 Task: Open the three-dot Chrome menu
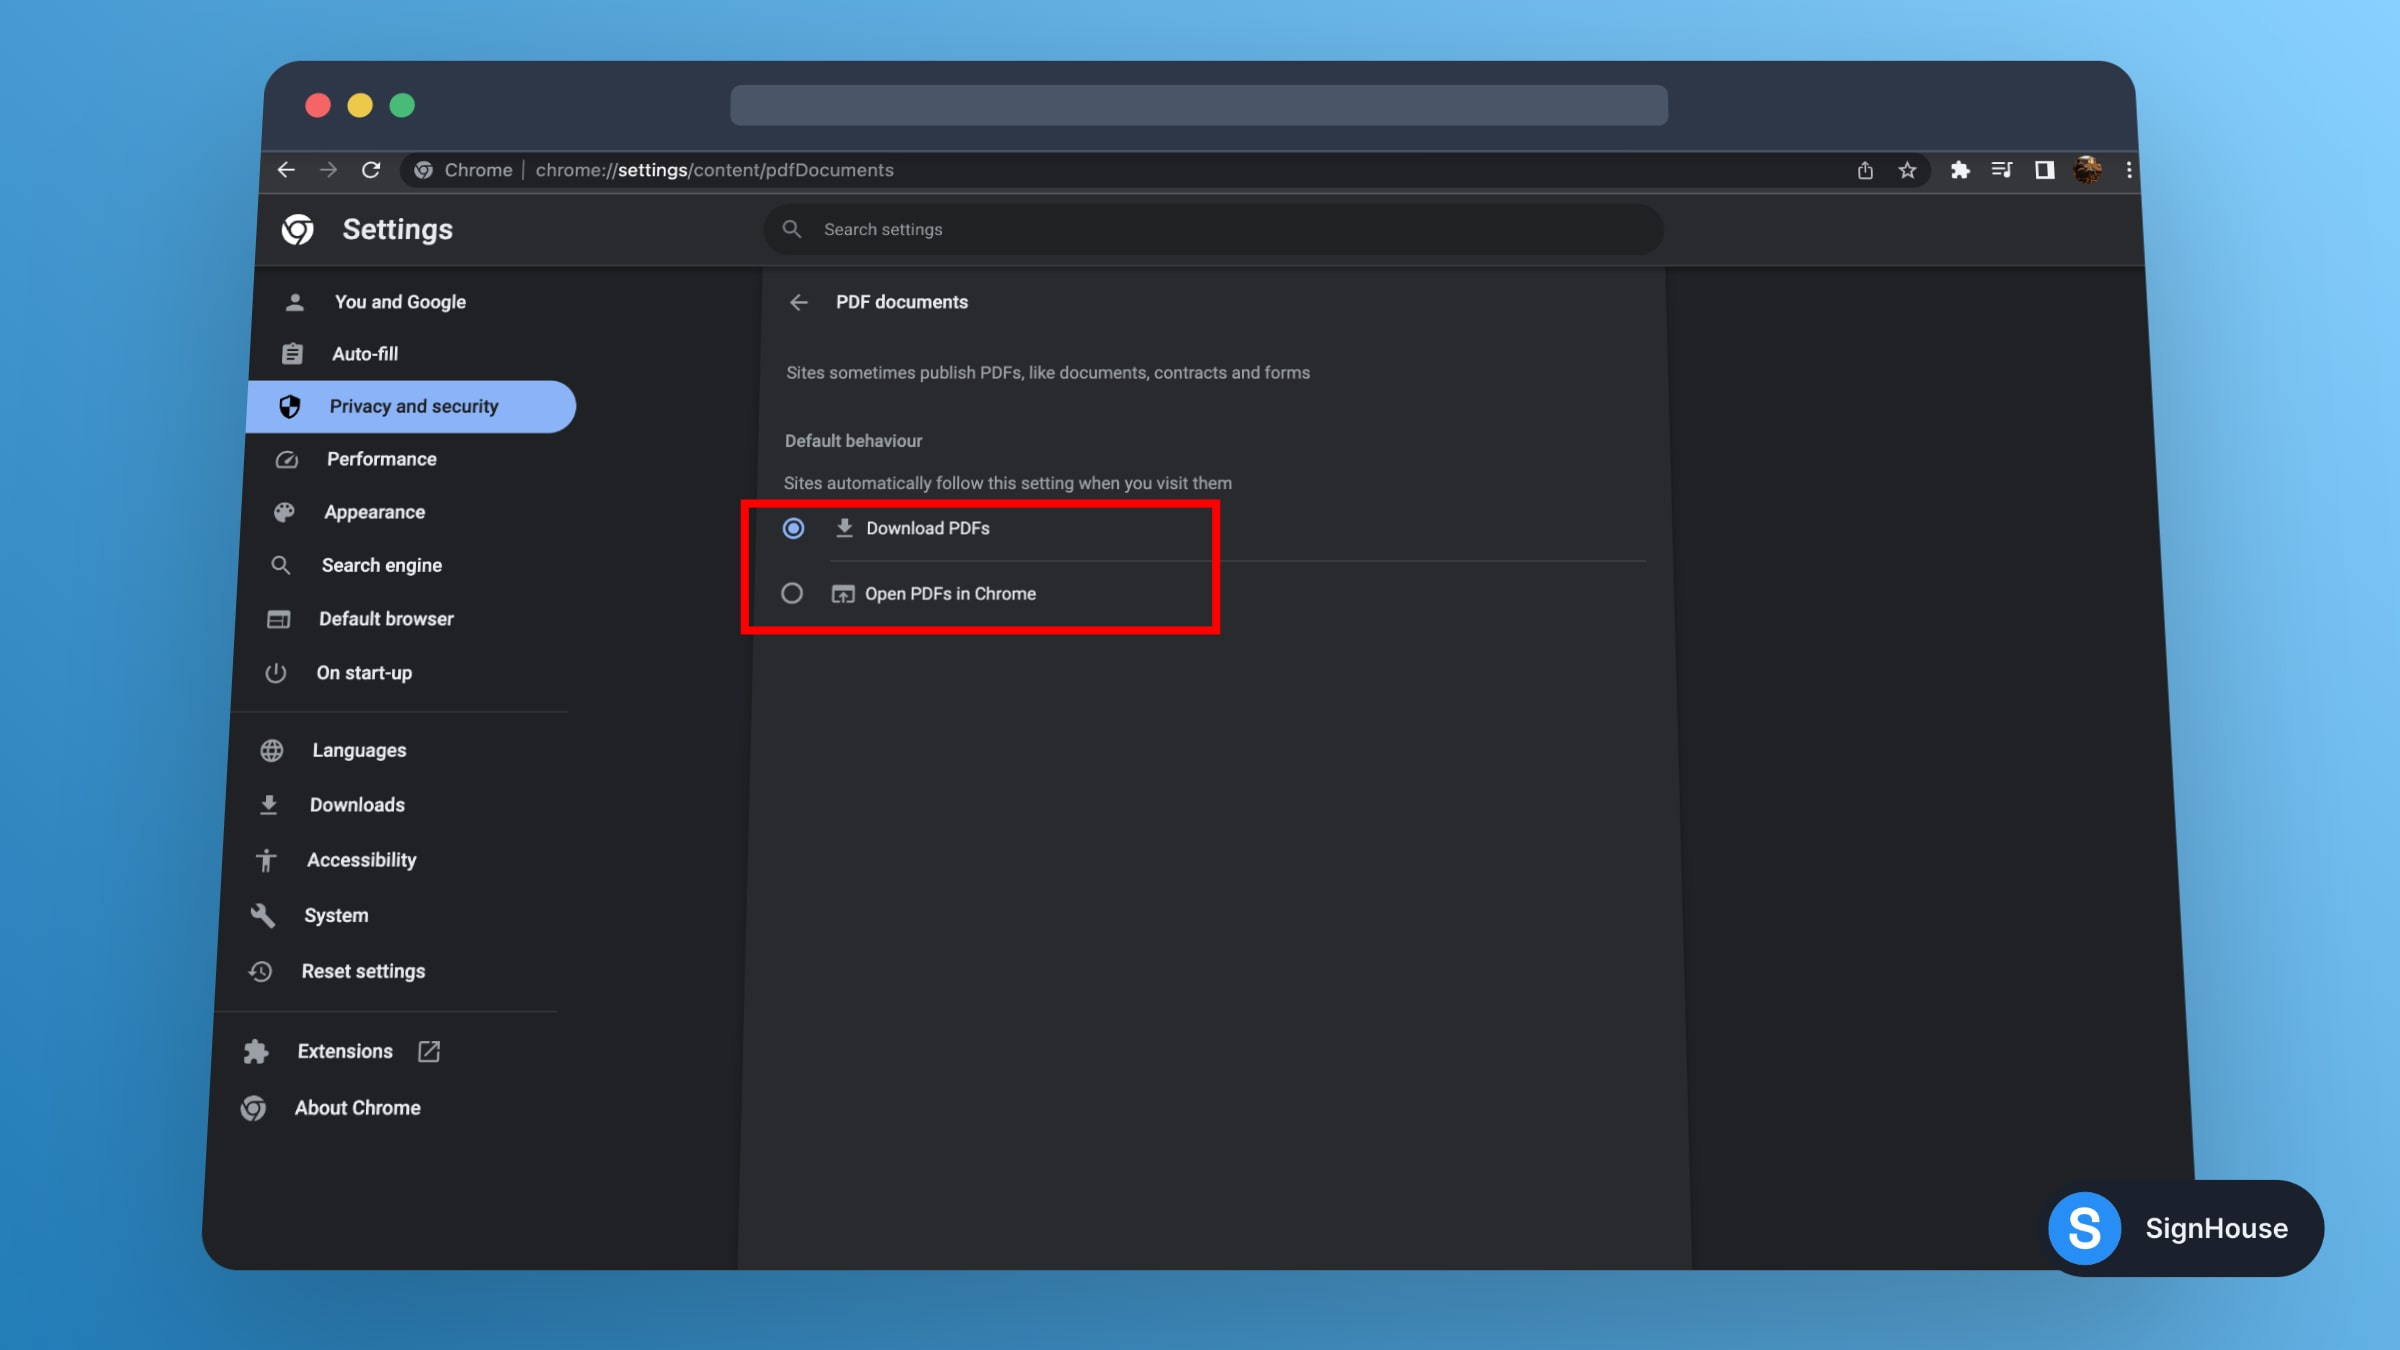tap(2128, 170)
